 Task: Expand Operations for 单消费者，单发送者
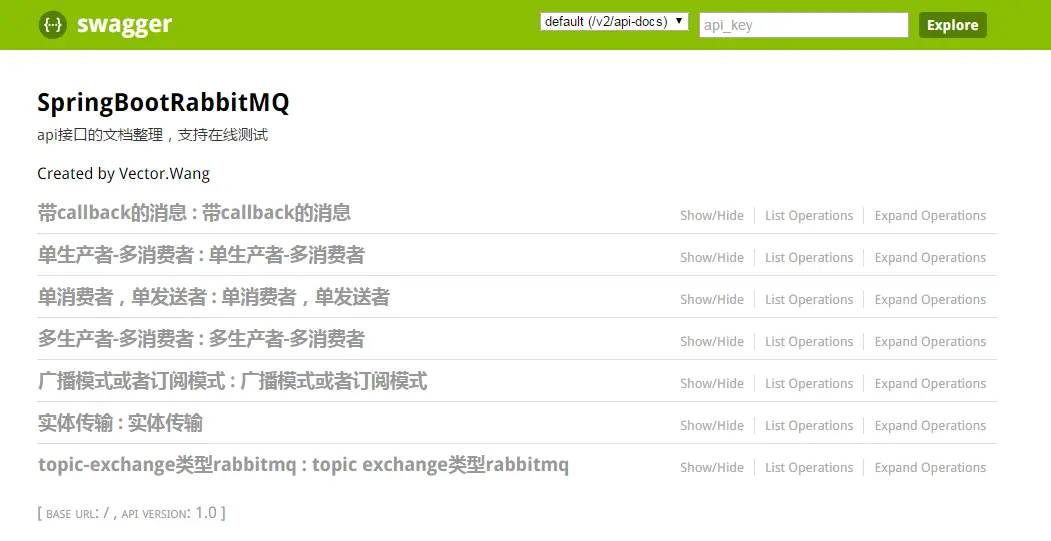pyautogui.click(x=930, y=300)
